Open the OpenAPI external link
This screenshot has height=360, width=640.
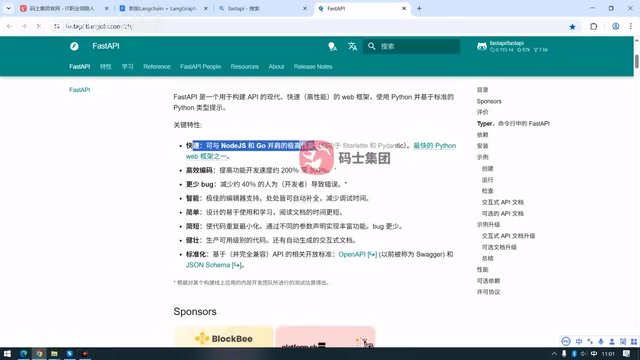pyautogui.click(x=358, y=254)
